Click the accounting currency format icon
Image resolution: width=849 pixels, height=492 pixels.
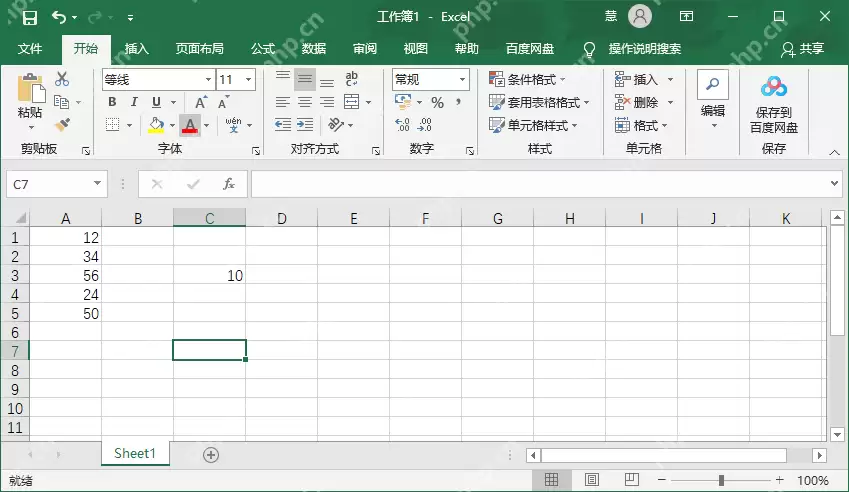pos(403,101)
